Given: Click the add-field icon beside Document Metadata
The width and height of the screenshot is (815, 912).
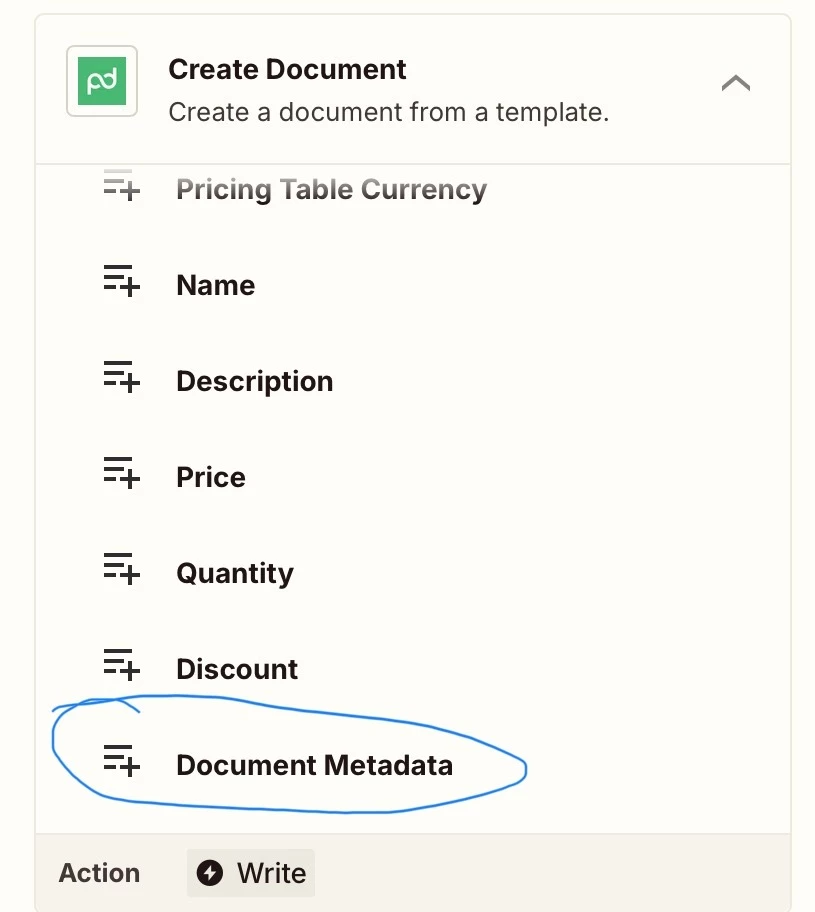Looking at the screenshot, I should click(x=122, y=761).
